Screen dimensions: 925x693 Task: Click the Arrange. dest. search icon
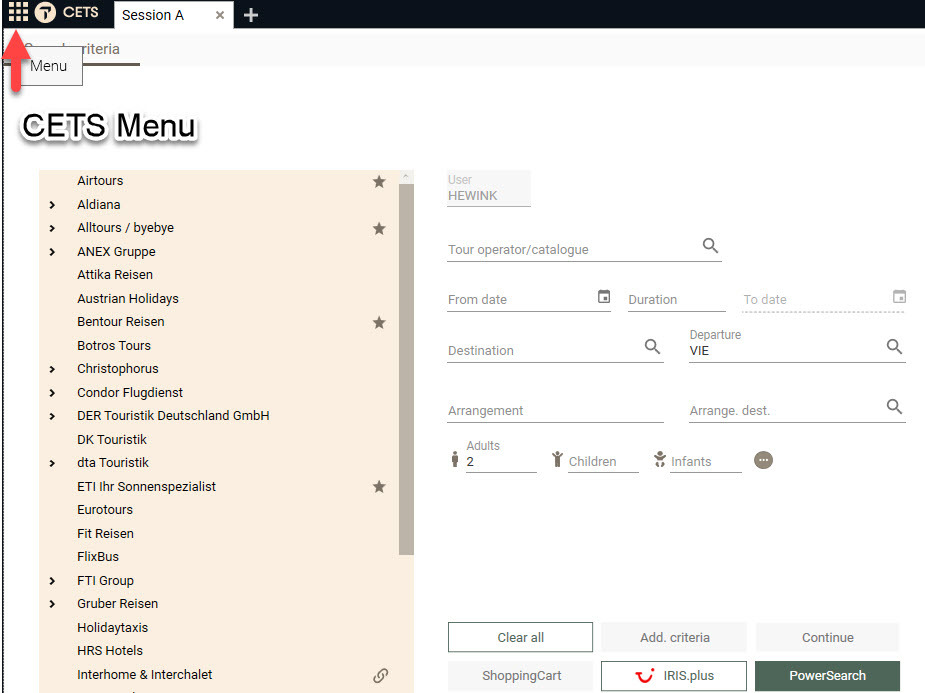coord(894,407)
